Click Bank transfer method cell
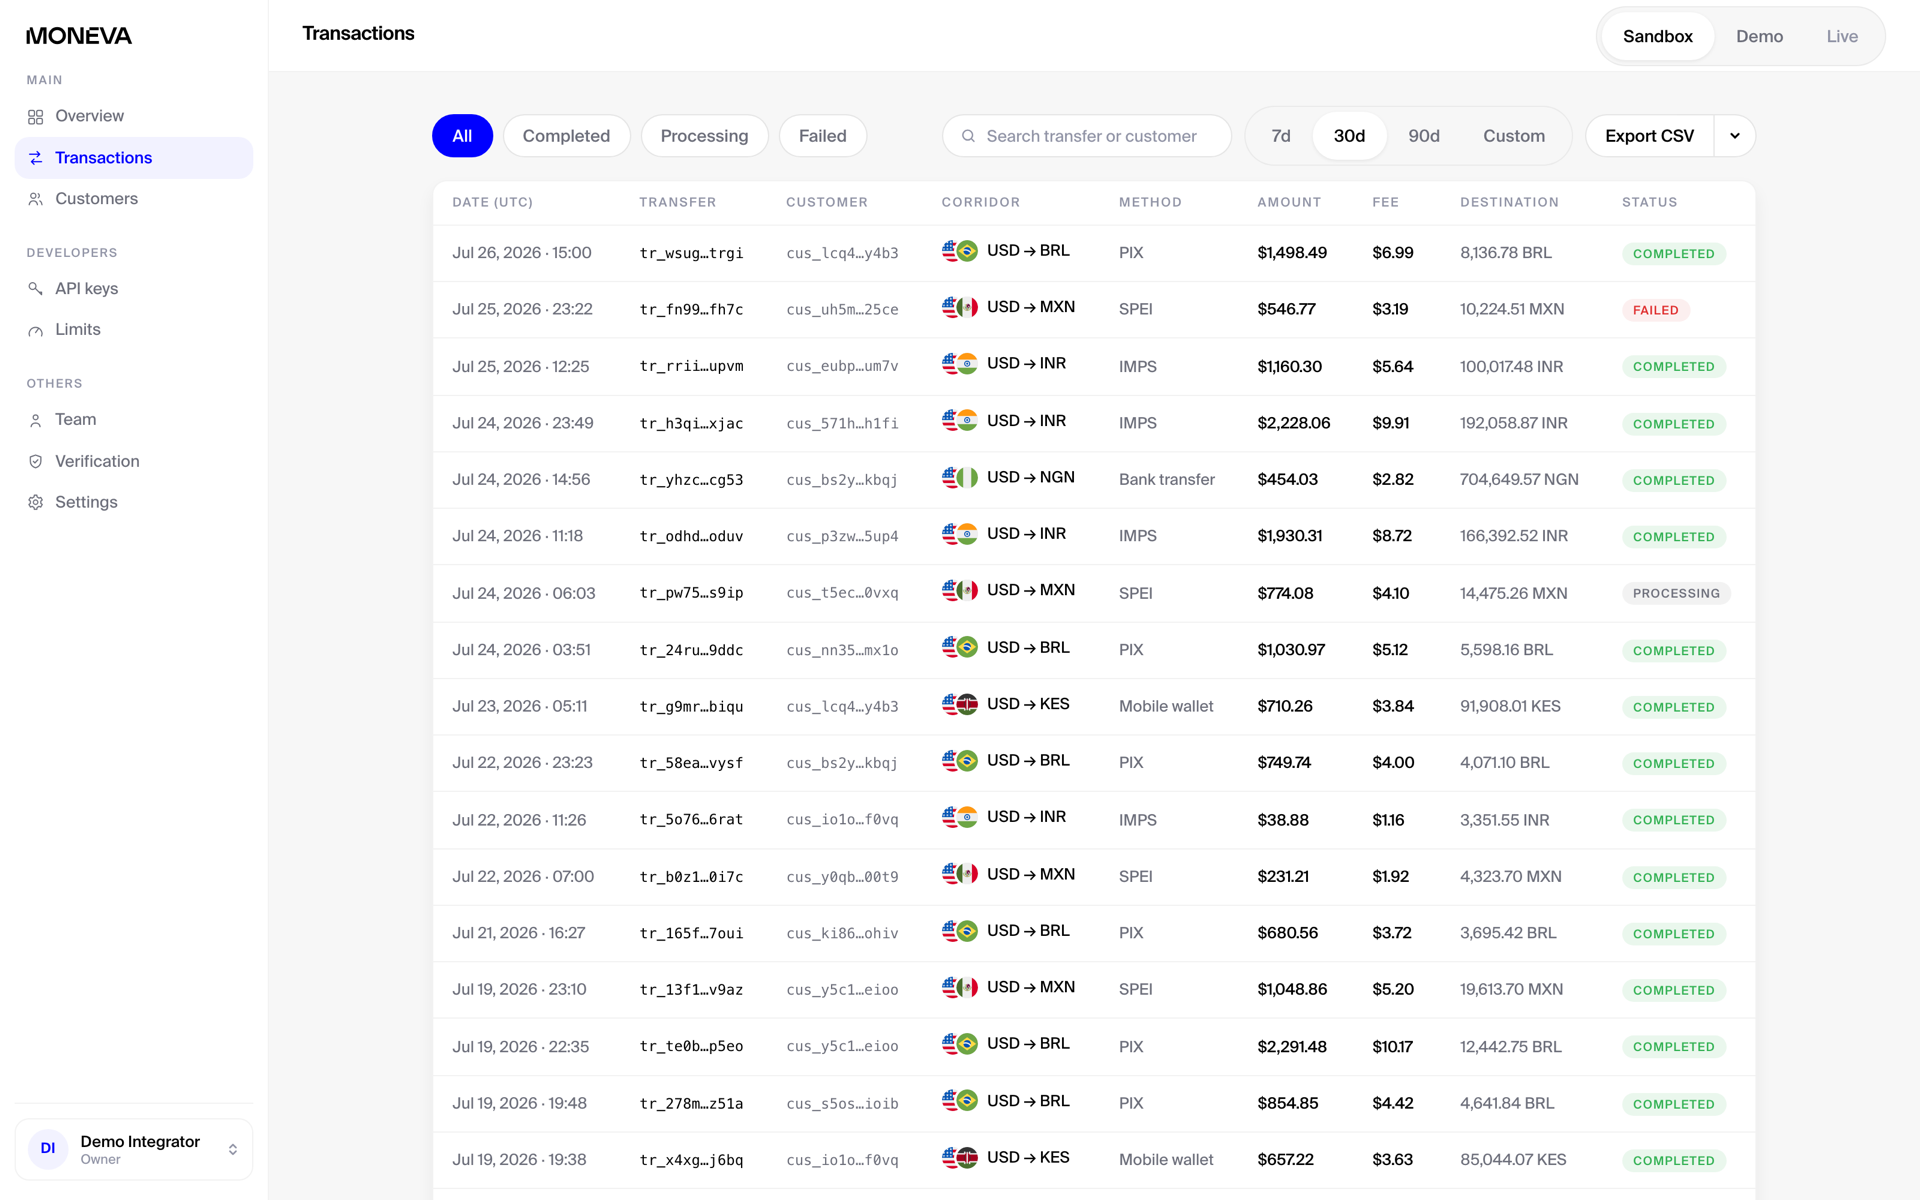 [1166, 480]
